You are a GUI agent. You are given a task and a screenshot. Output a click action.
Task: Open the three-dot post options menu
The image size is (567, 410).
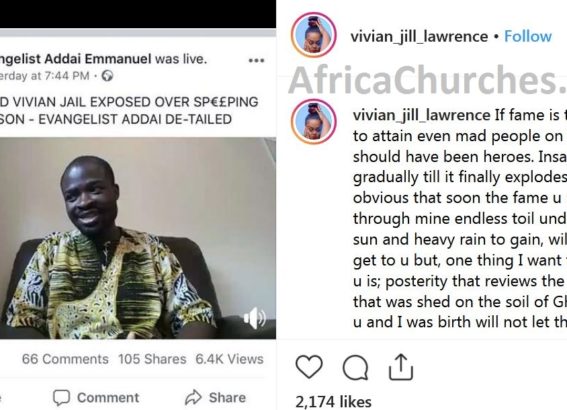(256, 60)
